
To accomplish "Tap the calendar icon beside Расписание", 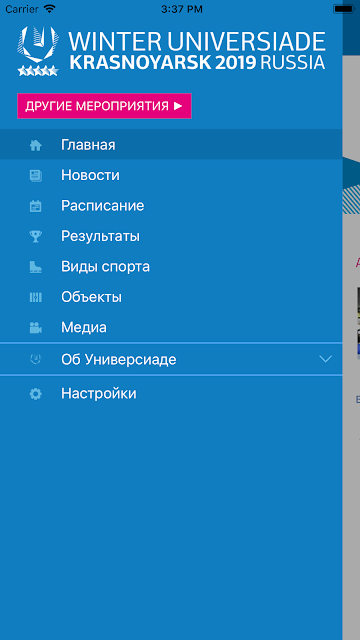I will [x=36, y=206].
